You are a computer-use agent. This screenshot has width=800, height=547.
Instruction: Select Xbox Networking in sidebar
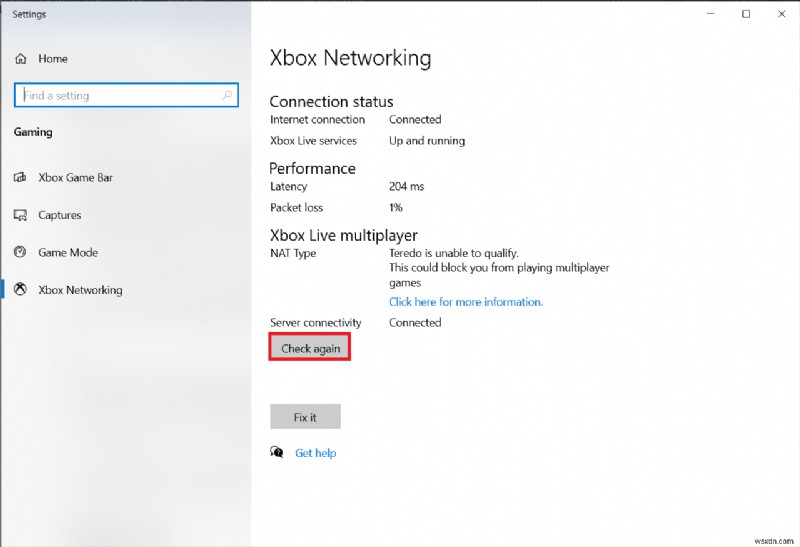coord(80,290)
